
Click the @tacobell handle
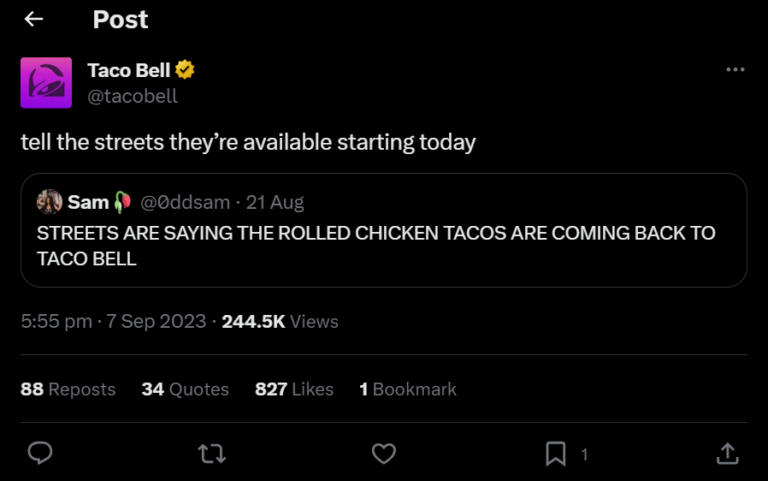132,96
